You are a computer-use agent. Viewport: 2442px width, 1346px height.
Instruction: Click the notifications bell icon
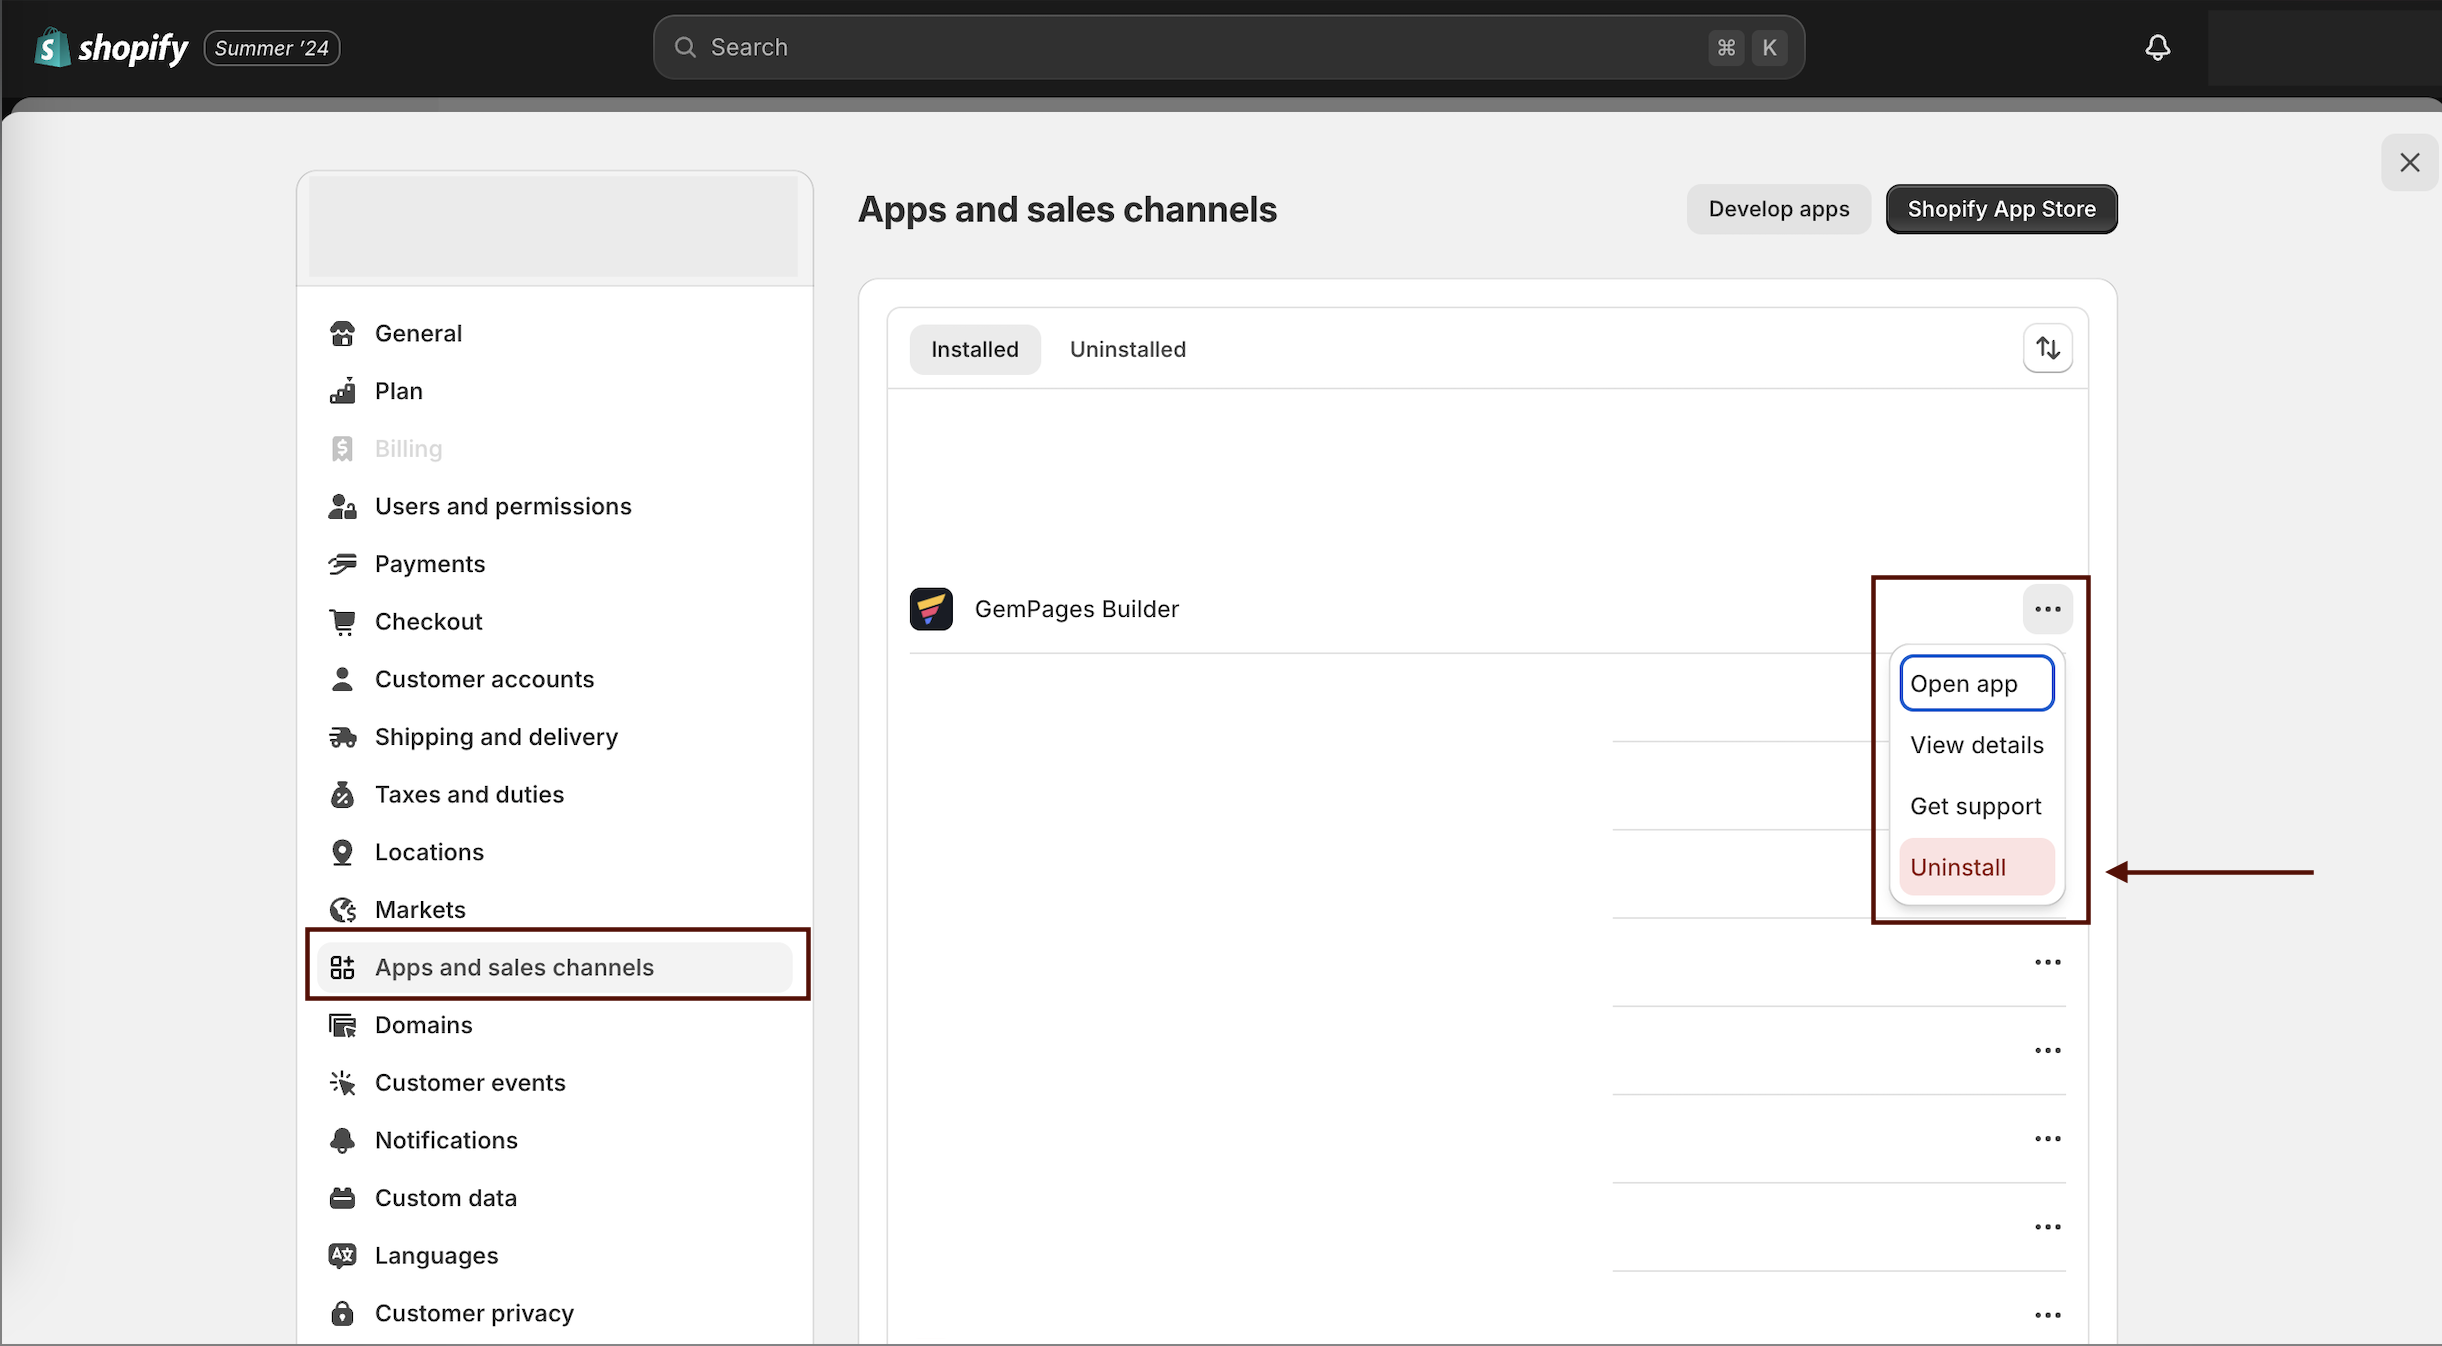[2157, 47]
